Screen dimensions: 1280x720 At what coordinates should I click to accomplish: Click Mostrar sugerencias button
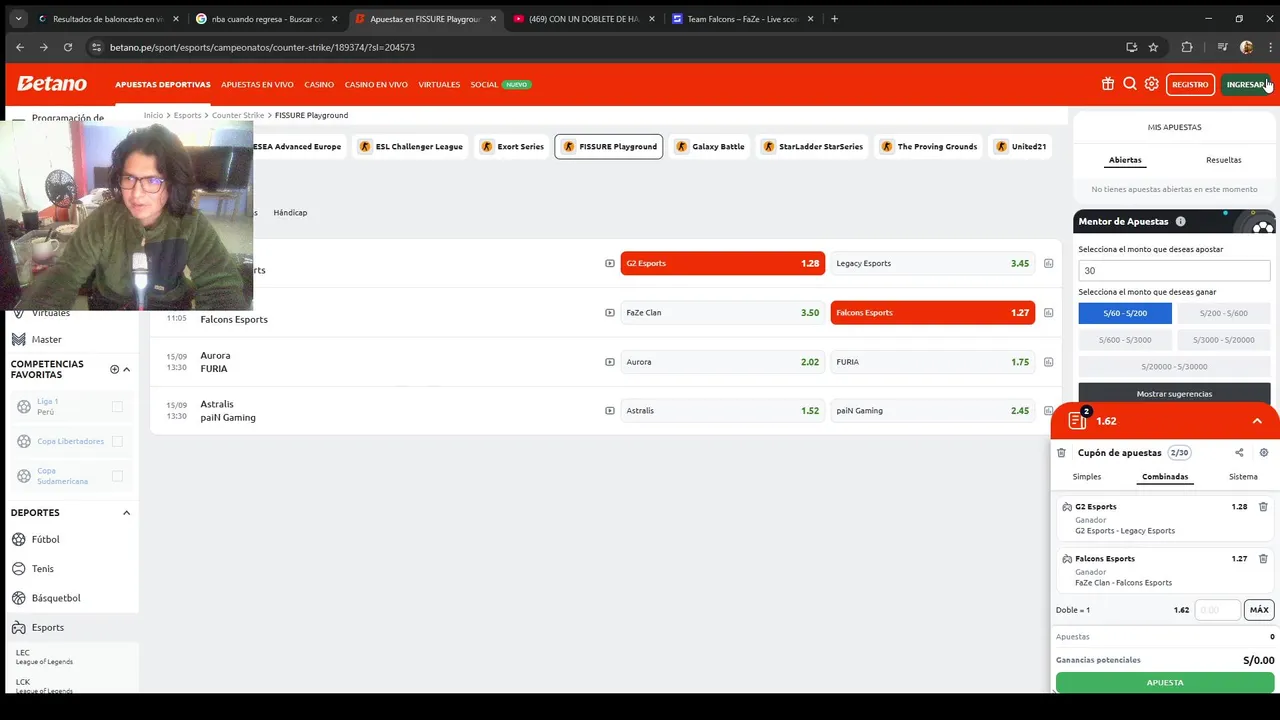coord(1174,394)
